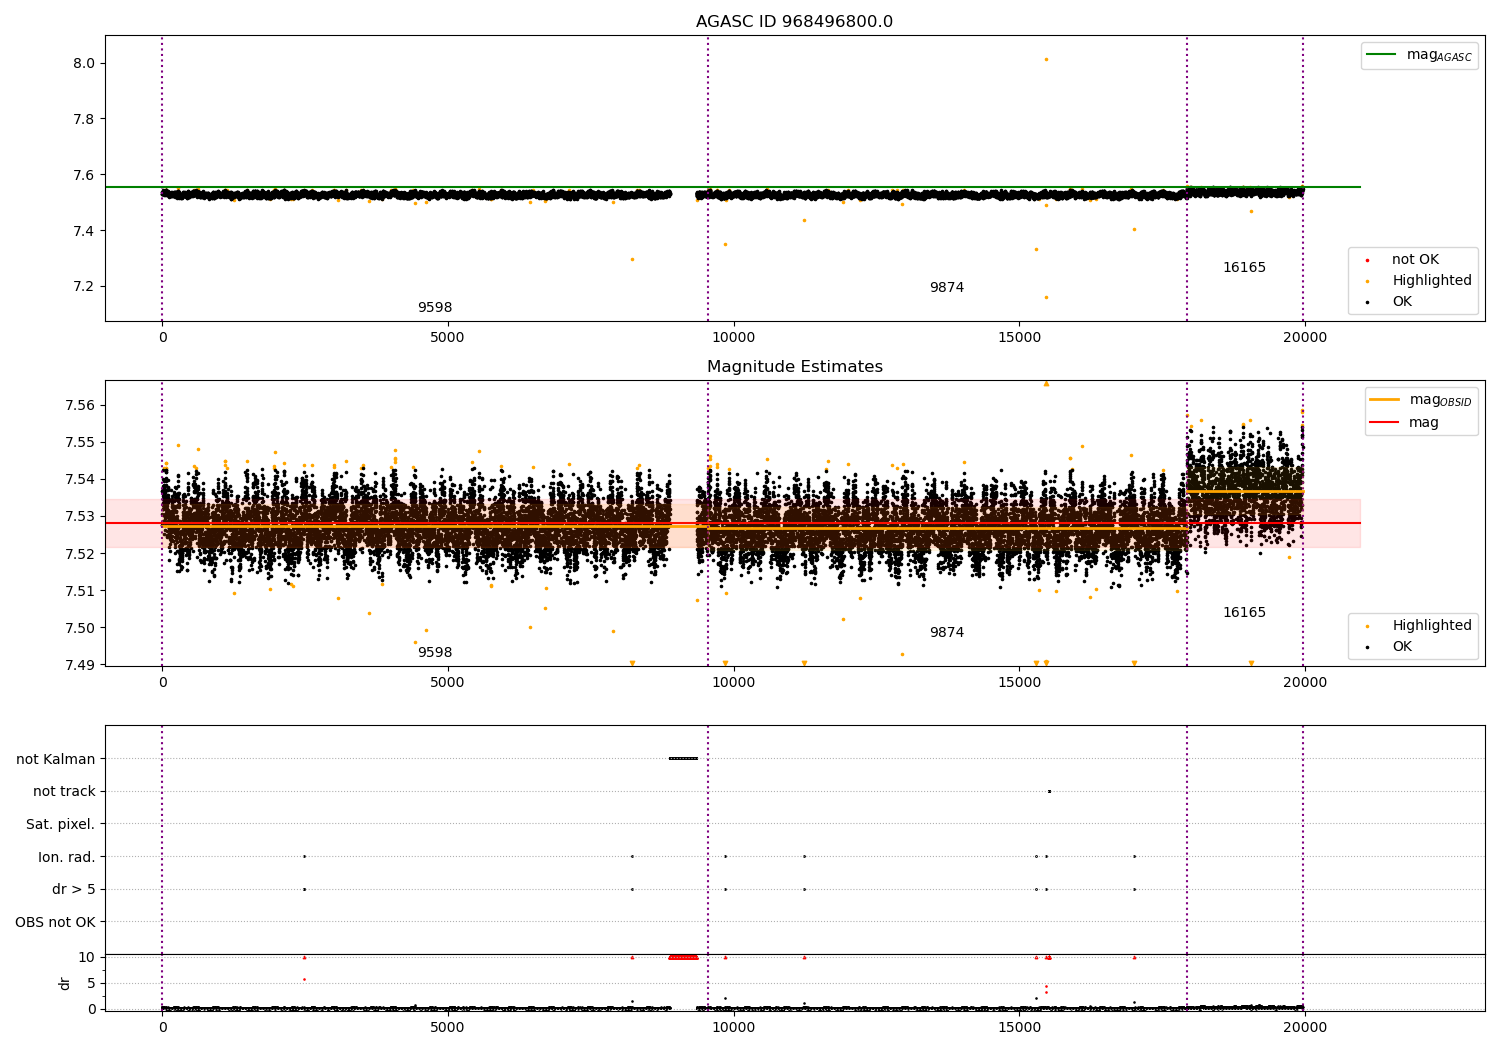Click y-axis tick '8.0' in top plot
The width and height of the screenshot is (1500, 1050).
tap(83, 64)
